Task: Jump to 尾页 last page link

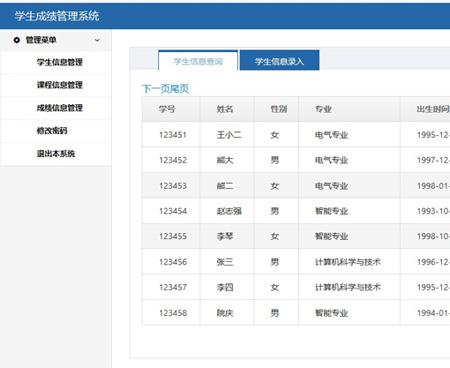Action: pyautogui.click(x=180, y=89)
